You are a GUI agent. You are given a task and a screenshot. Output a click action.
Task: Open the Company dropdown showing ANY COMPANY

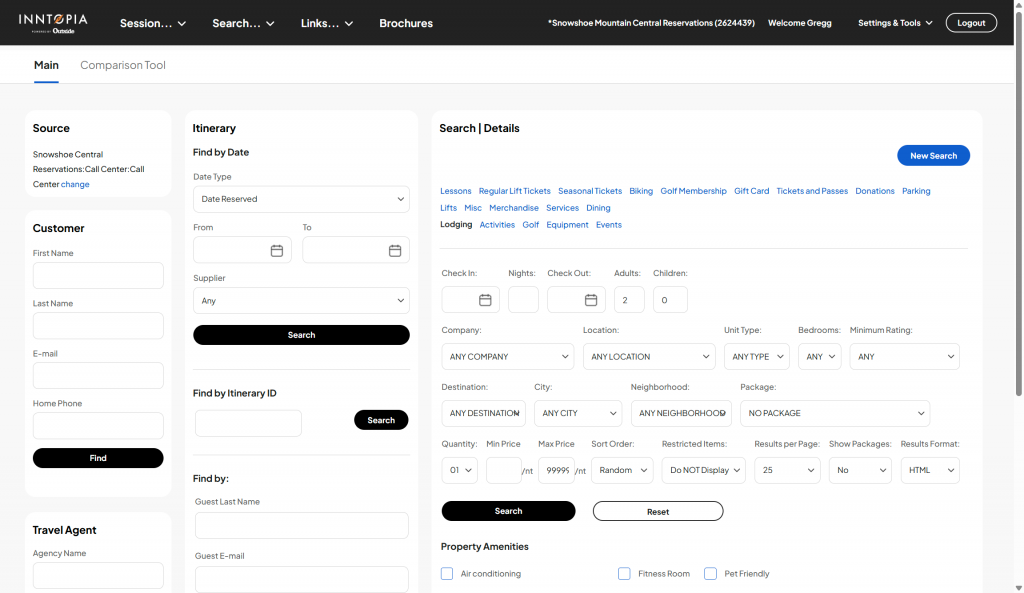[x=507, y=357]
